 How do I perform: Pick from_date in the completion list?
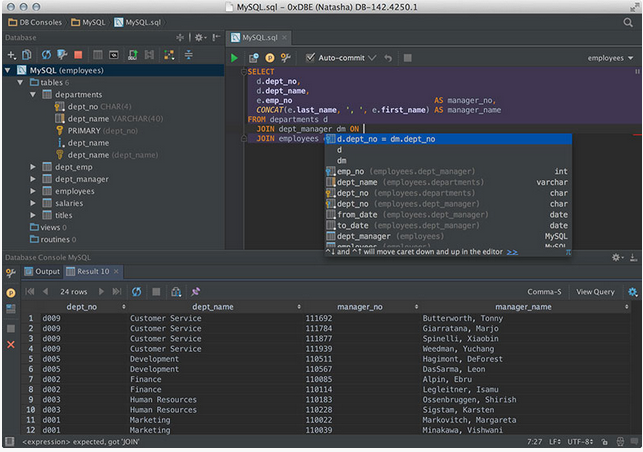[448, 215]
